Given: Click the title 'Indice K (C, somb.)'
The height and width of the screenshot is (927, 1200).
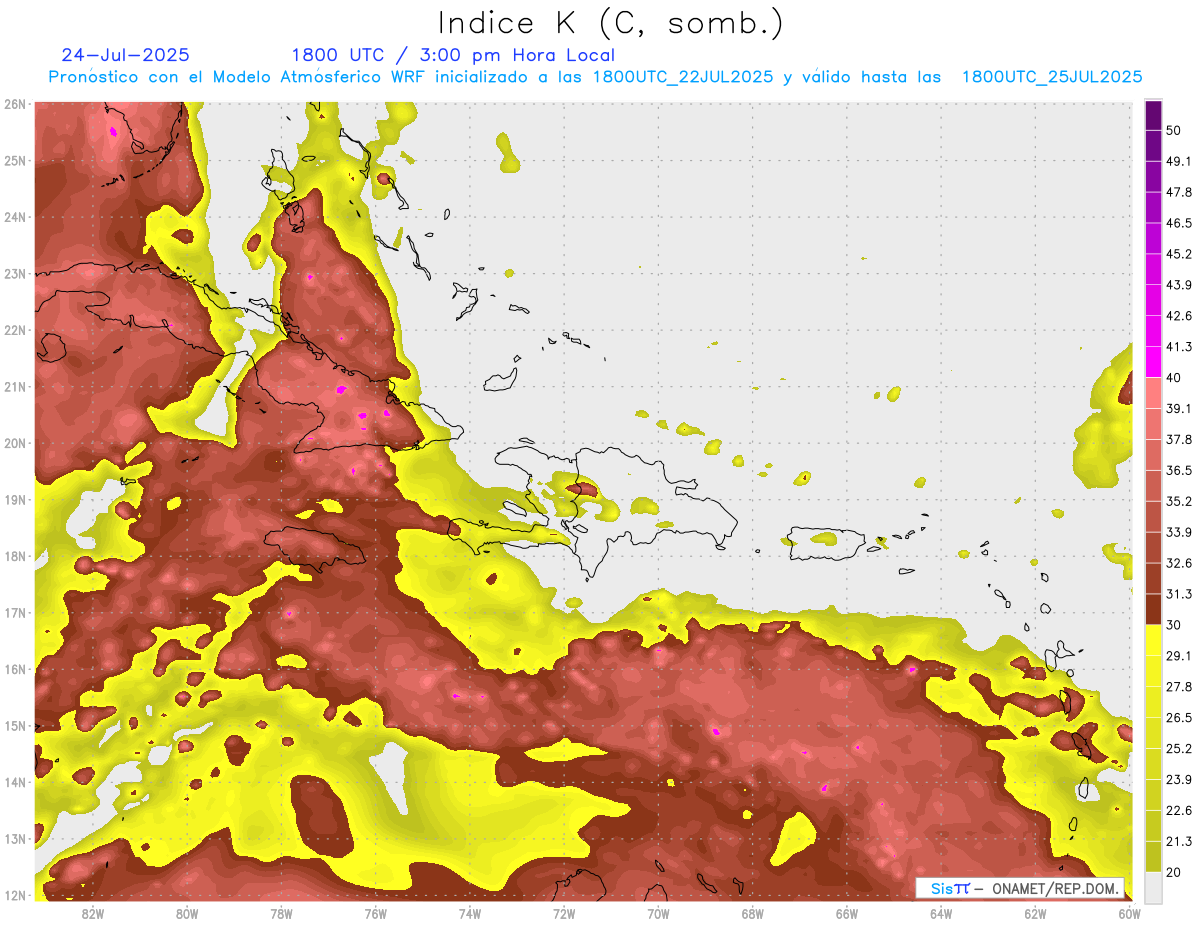Looking at the screenshot, I should coord(611,24).
